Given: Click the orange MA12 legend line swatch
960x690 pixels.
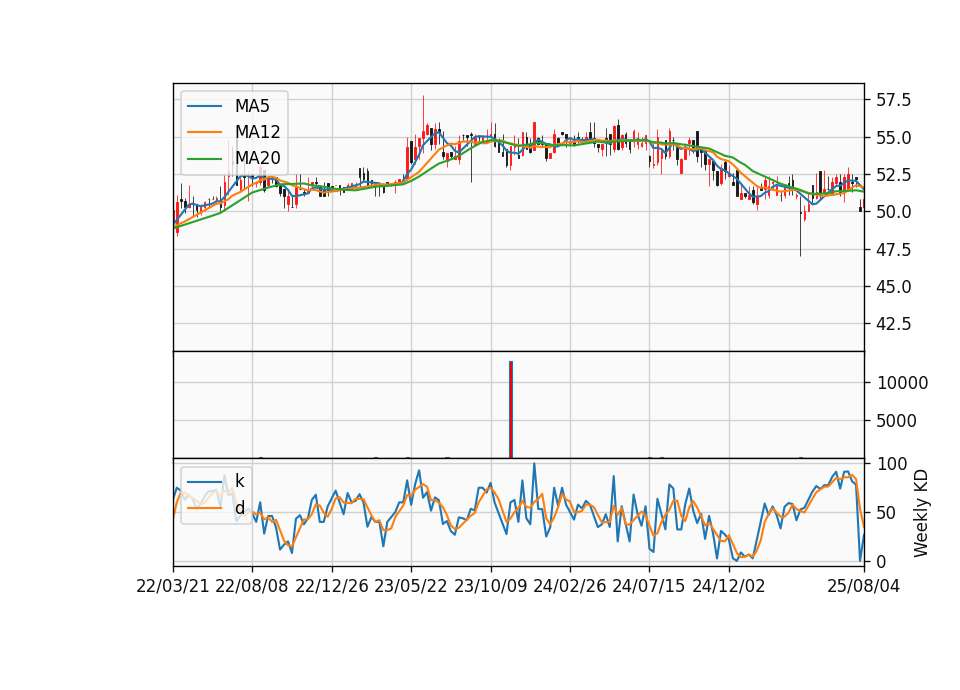Looking at the screenshot, I should [x=204, y=132].
